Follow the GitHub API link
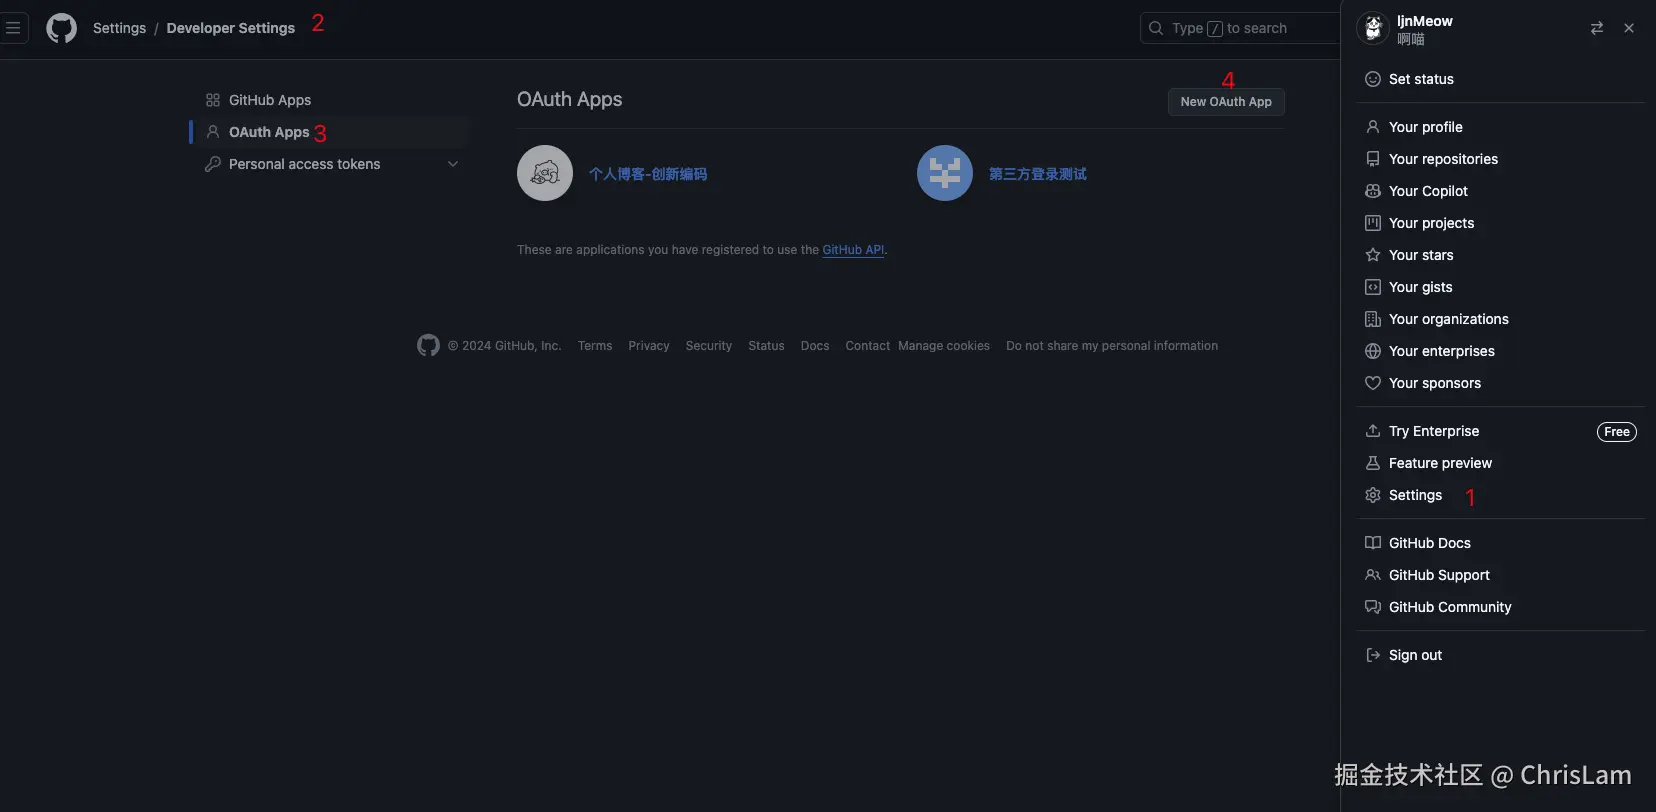The height and width of the screenshot is (812, 1656). 853,250
